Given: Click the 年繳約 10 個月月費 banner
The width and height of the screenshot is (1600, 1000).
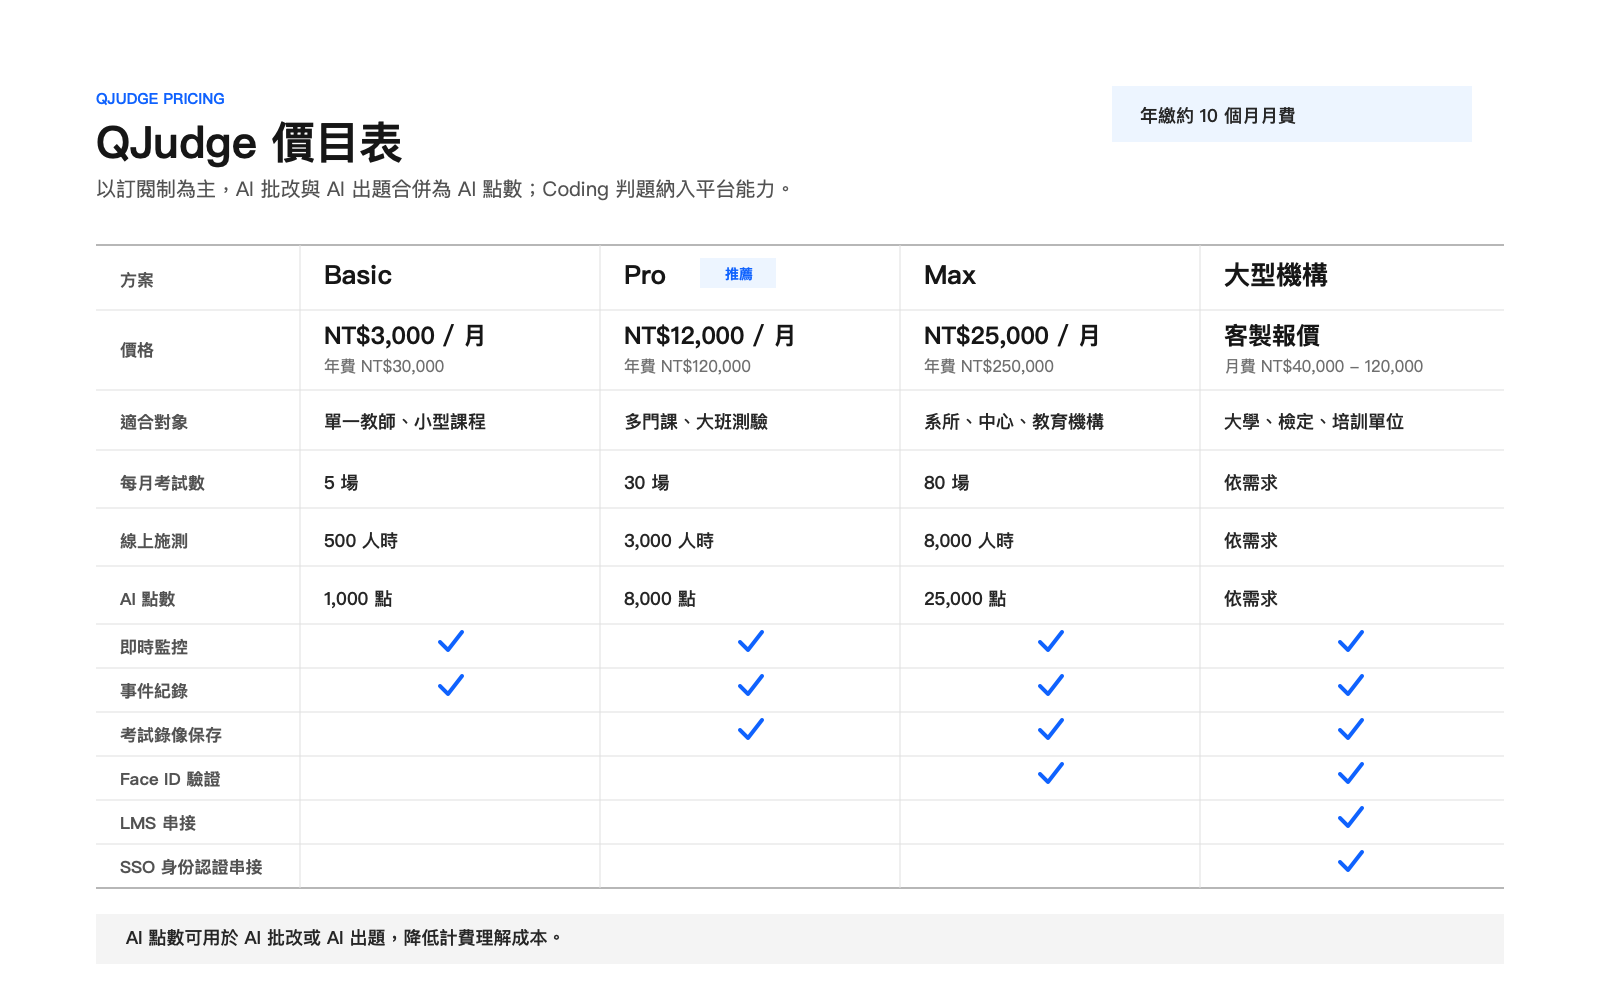Looking at the screenshot, I should (1292, 114).
